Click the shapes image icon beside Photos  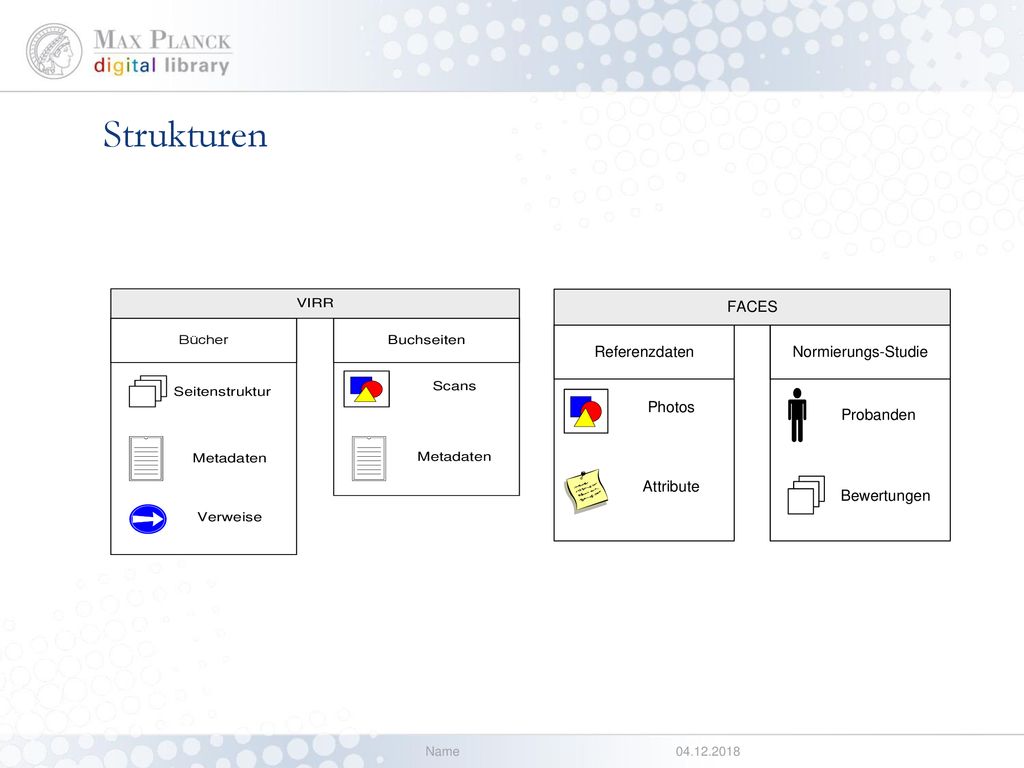point(586,411)
